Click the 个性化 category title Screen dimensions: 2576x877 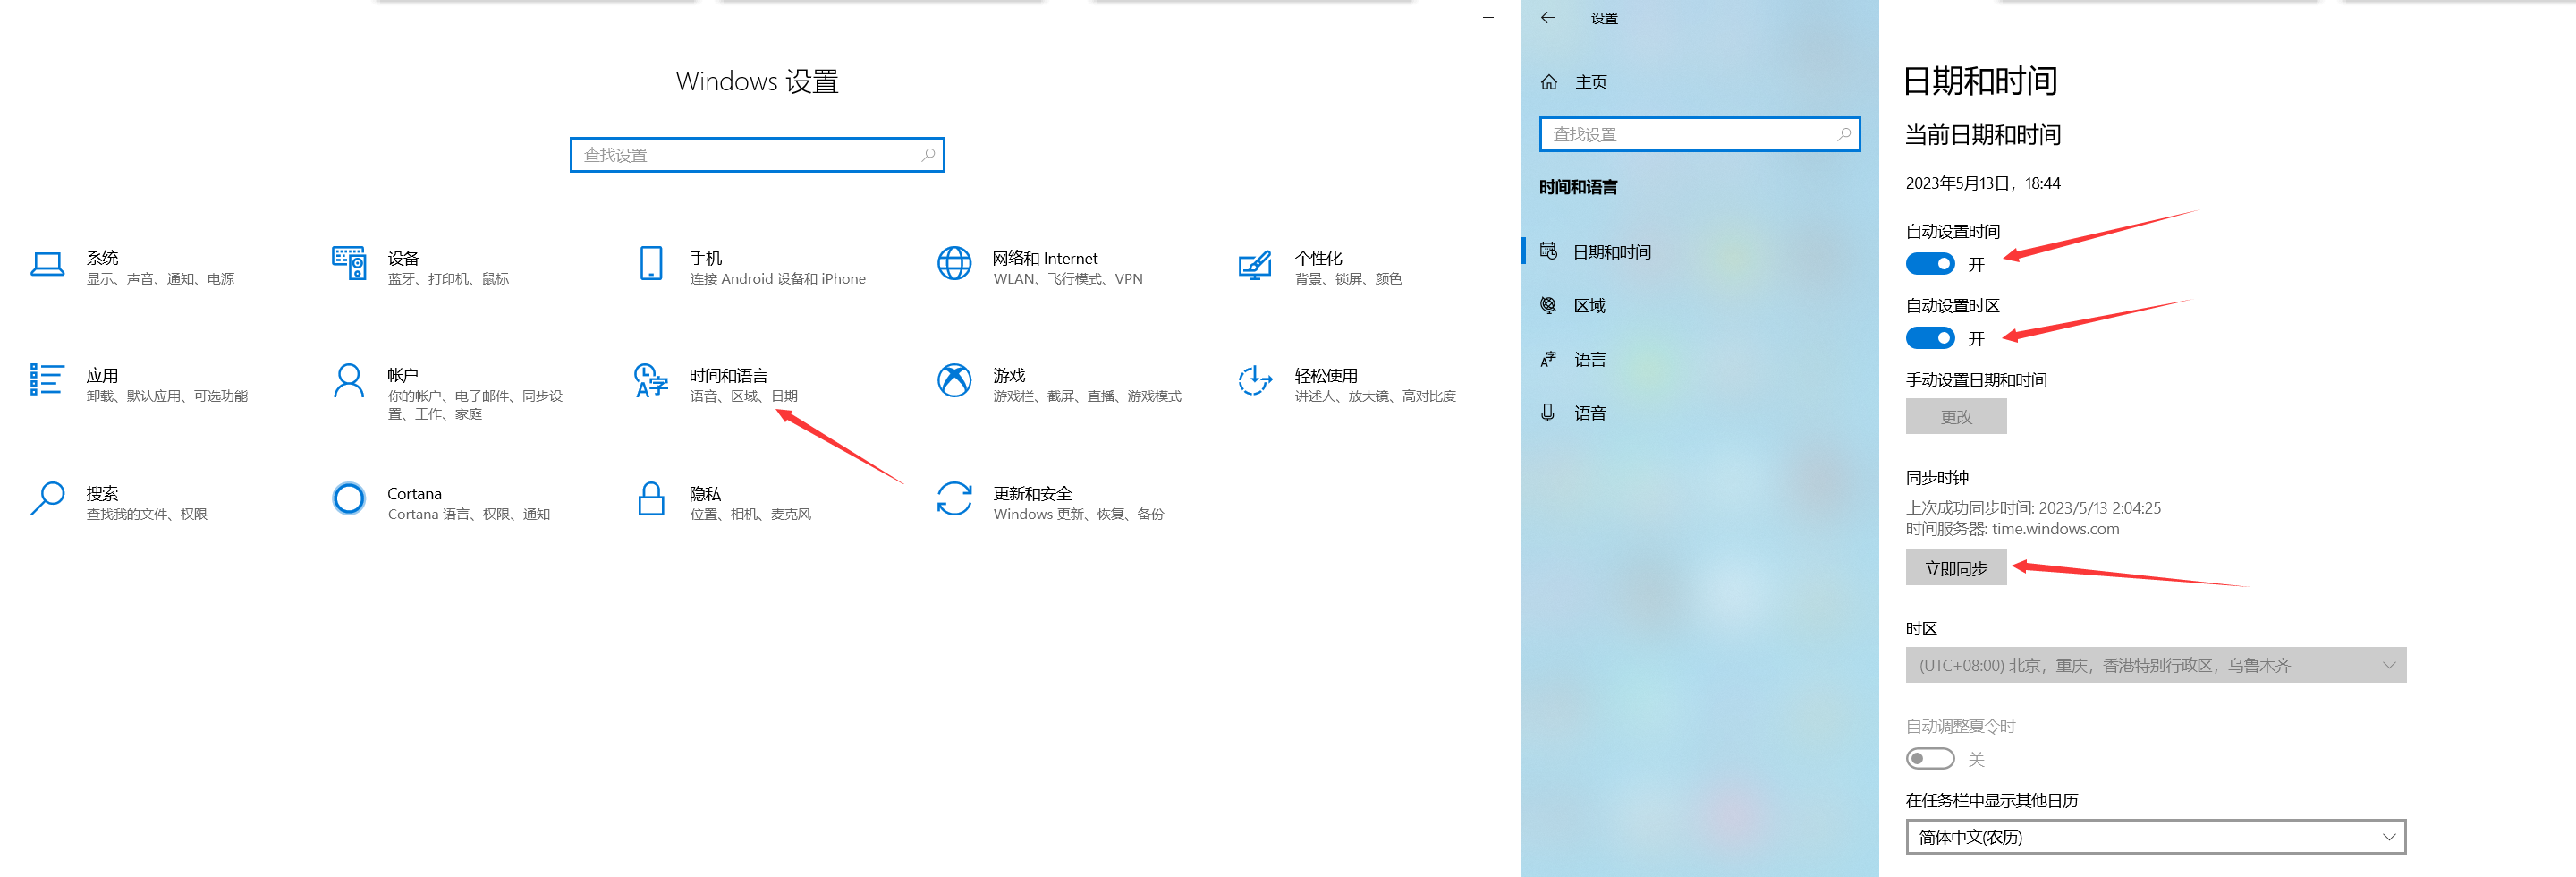click(x=1318, y=258)
